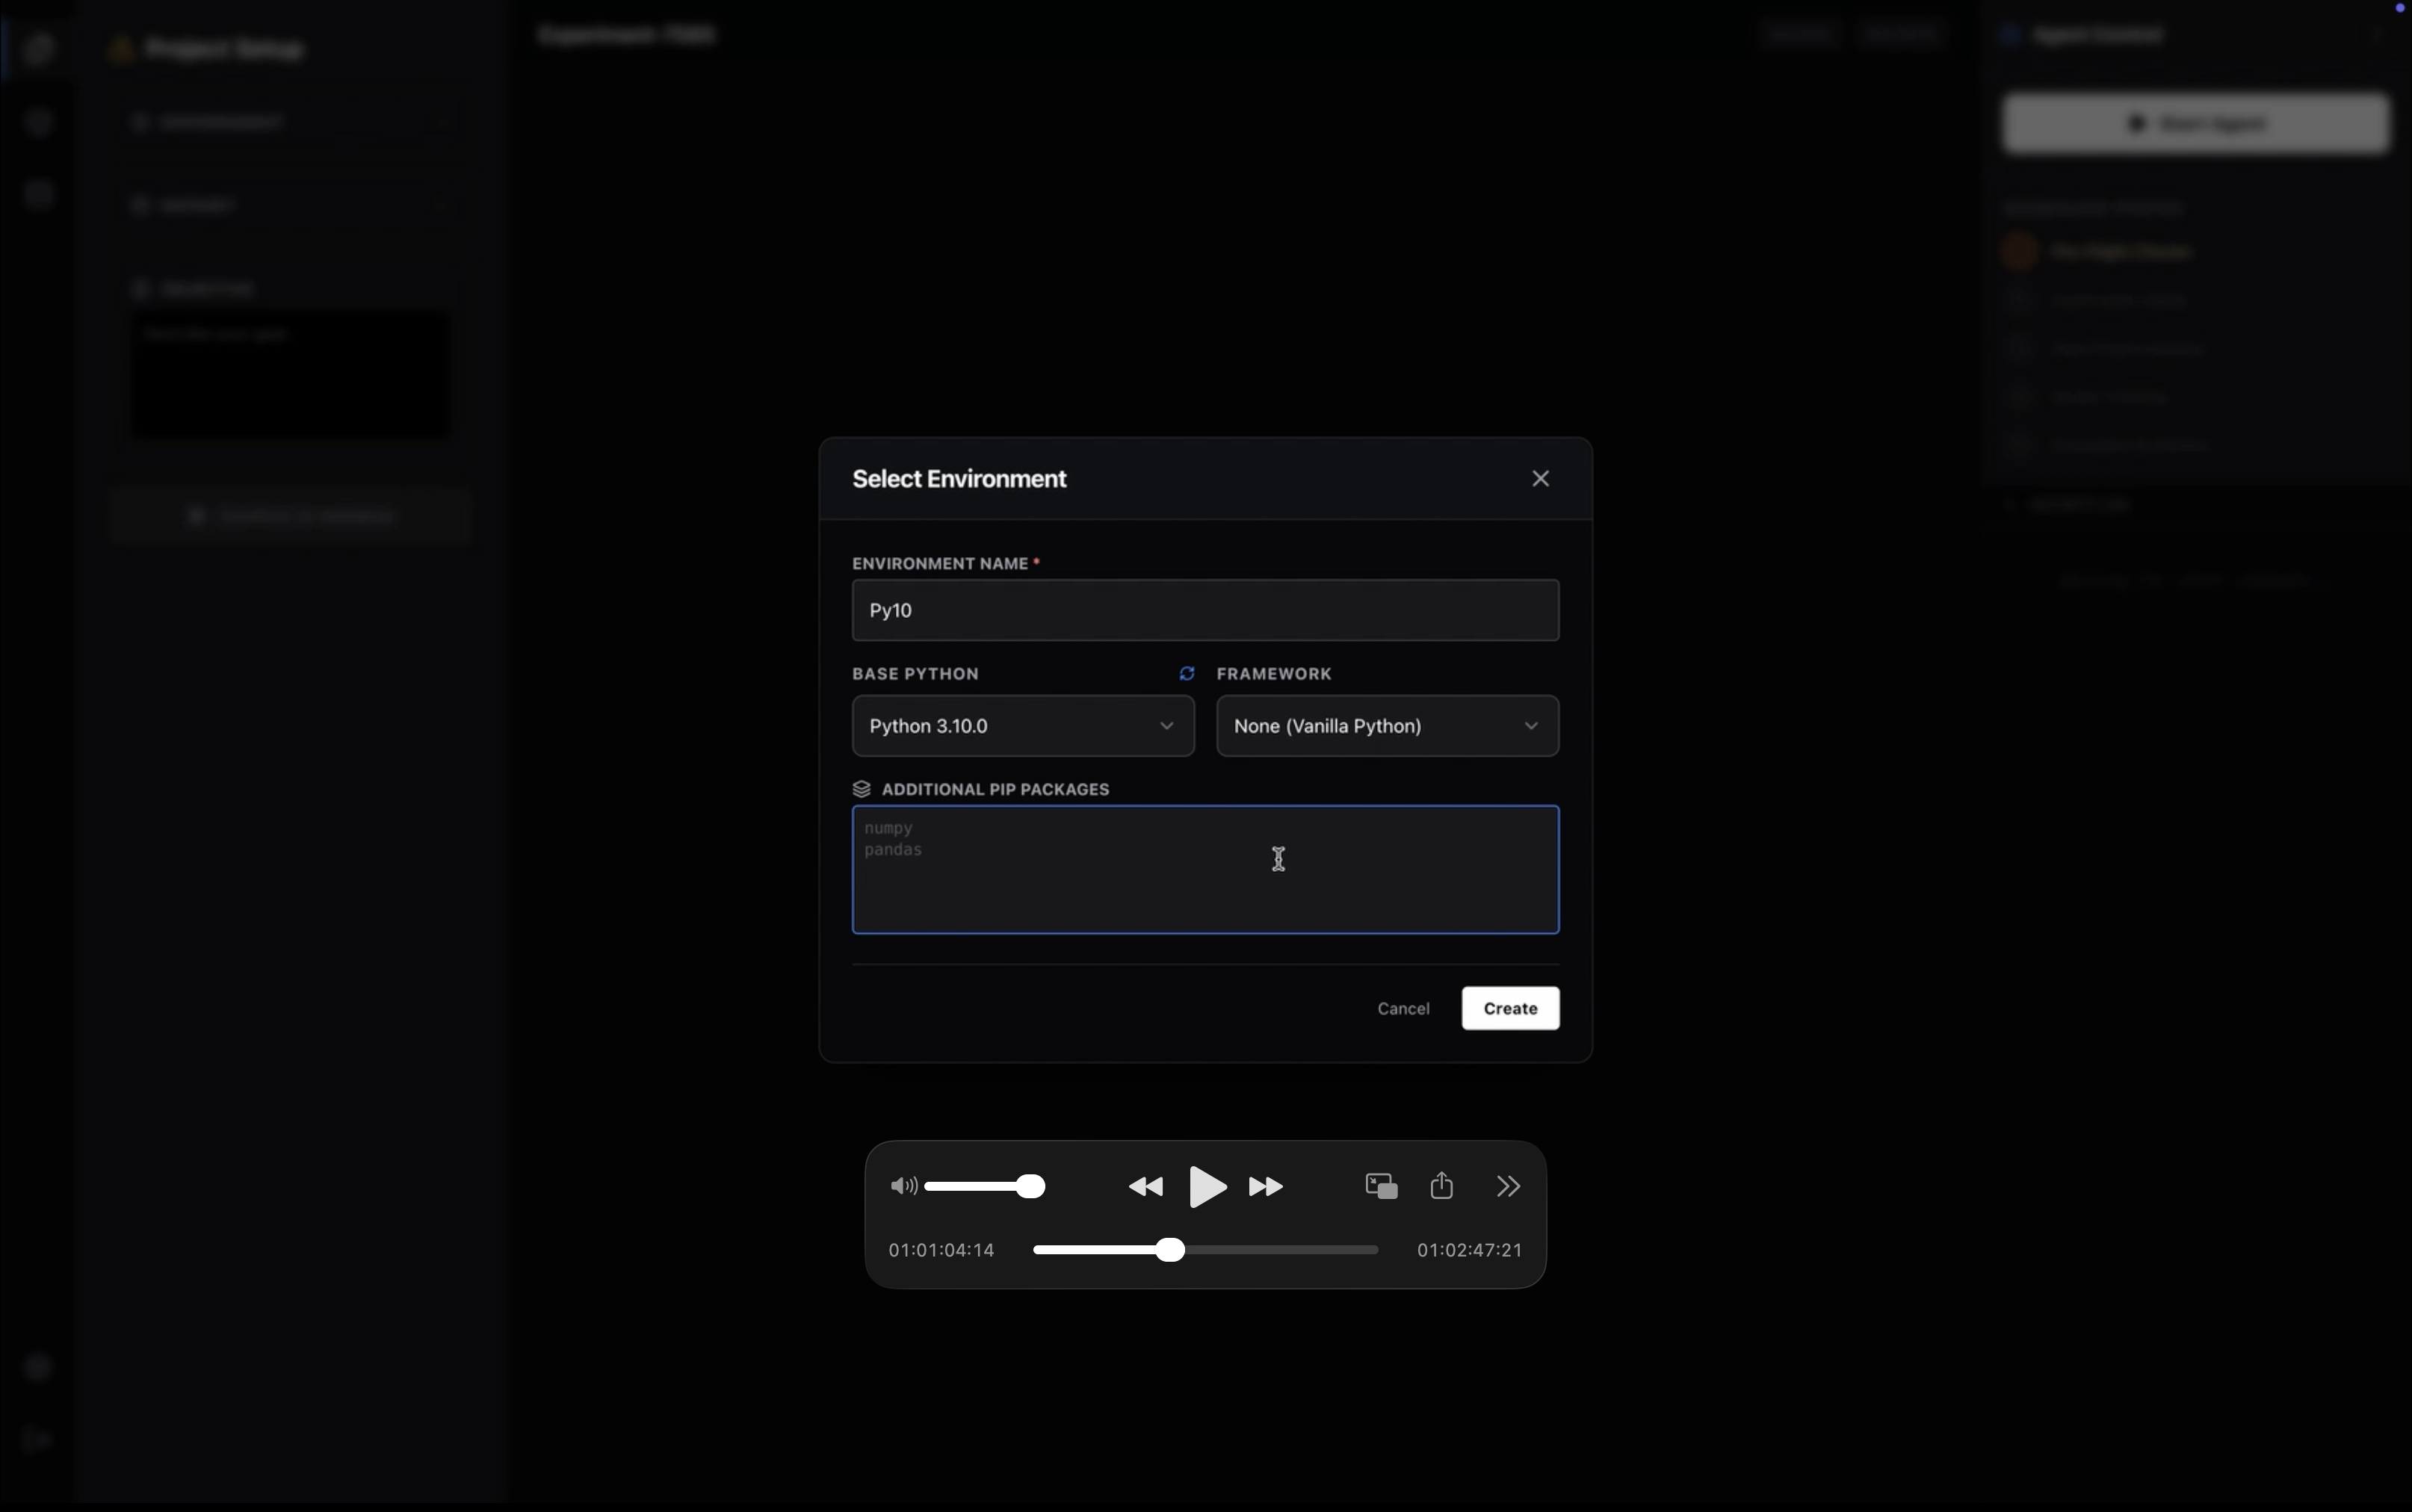This screenshot has height=1512, width=2412.
Task: Close the Select Environment dialog with X
Action: (x=1540, y=479)
